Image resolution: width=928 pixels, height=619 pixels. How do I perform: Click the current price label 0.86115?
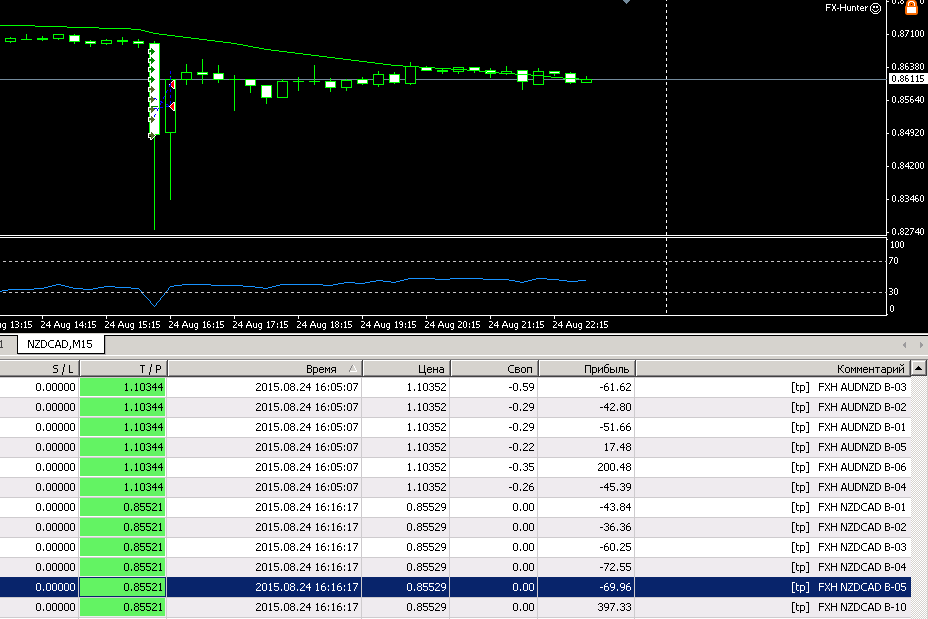tap(908, 79)
